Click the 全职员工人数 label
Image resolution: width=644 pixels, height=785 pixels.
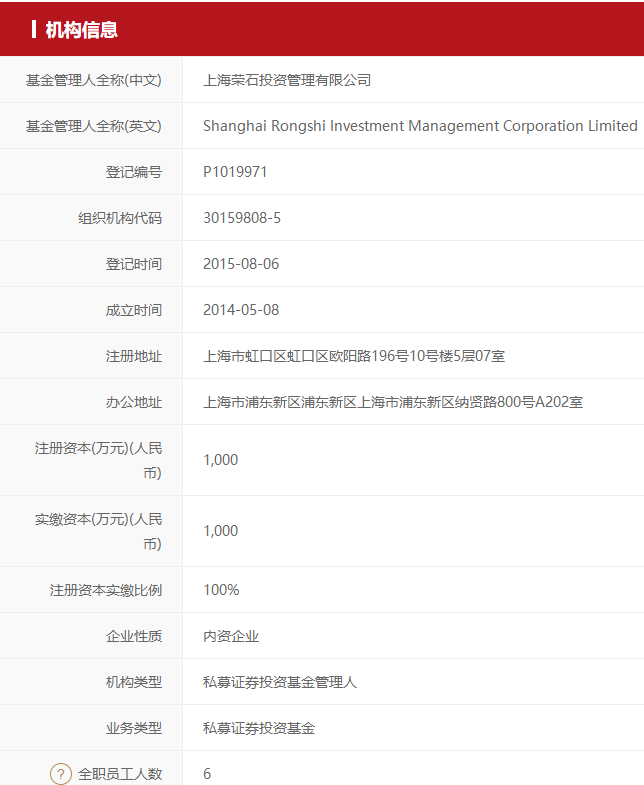tap(120, 774)
